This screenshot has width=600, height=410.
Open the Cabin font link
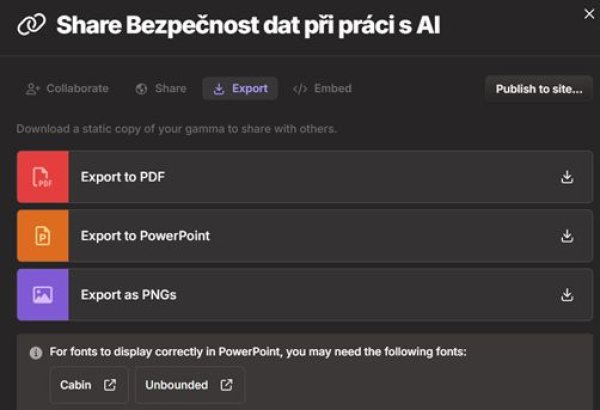(89, 385)
